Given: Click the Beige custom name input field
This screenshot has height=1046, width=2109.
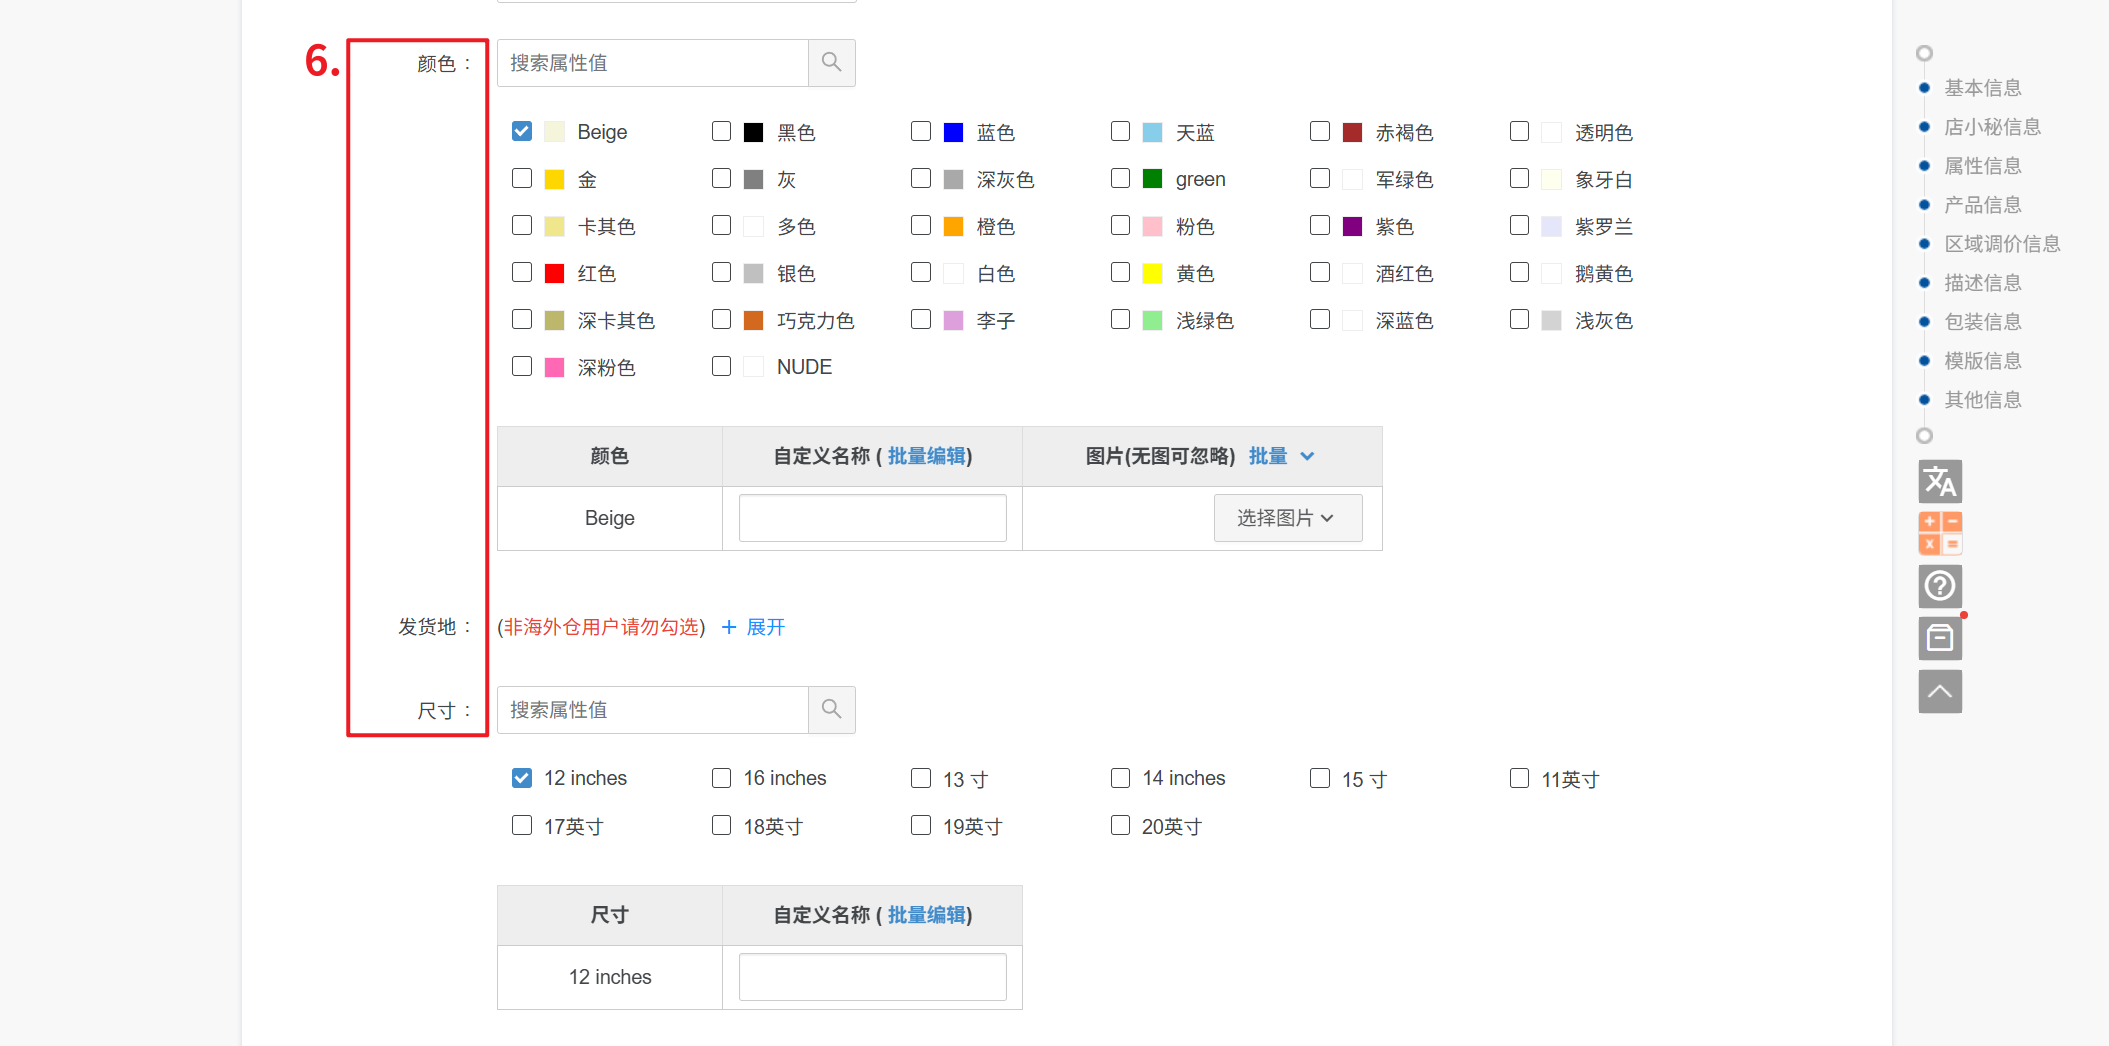Looking at the screenshot, I should (x=872, y=518).
